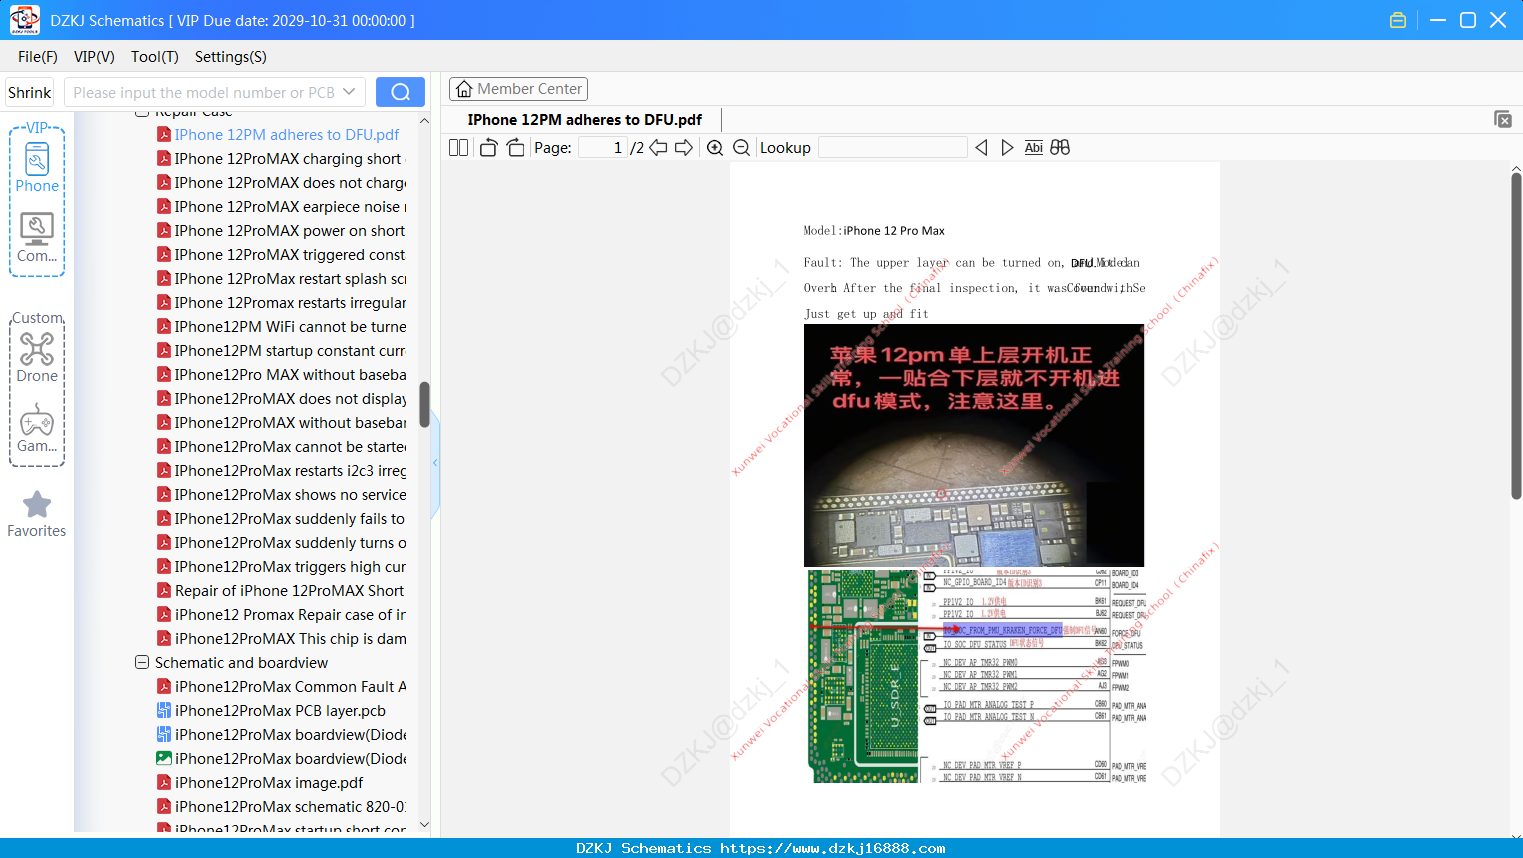
Task: Collapse the Schematic and boardview group
Action: click(x=142, y=663)
